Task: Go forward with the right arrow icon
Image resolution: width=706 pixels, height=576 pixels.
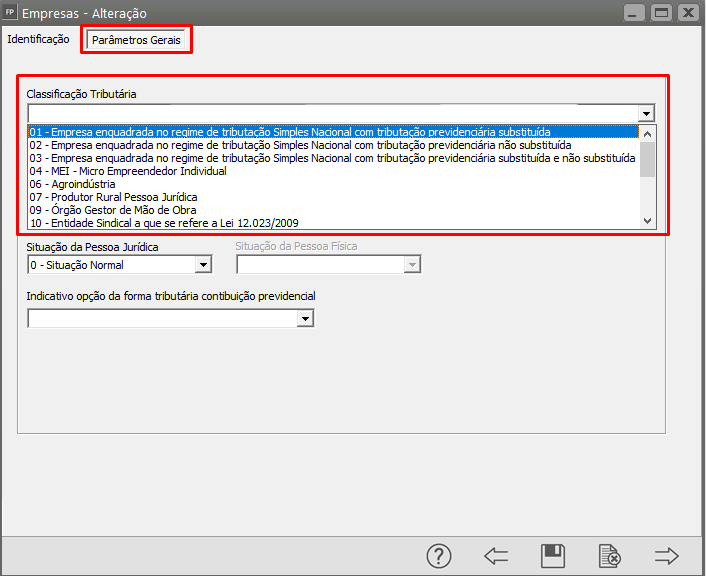Action: point(666,556)
